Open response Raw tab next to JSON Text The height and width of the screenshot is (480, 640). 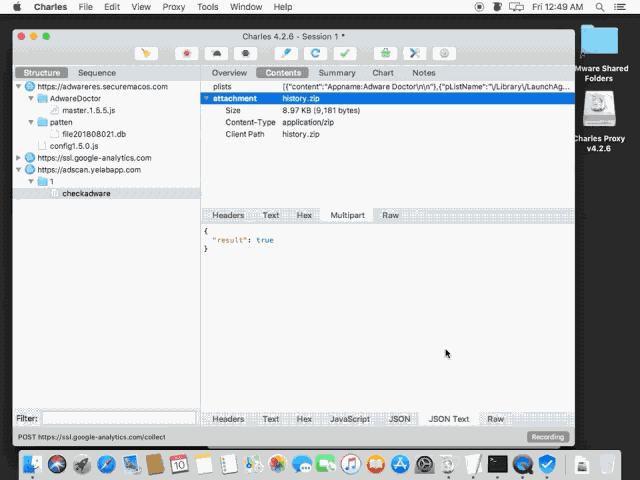(x=496, y=419)
